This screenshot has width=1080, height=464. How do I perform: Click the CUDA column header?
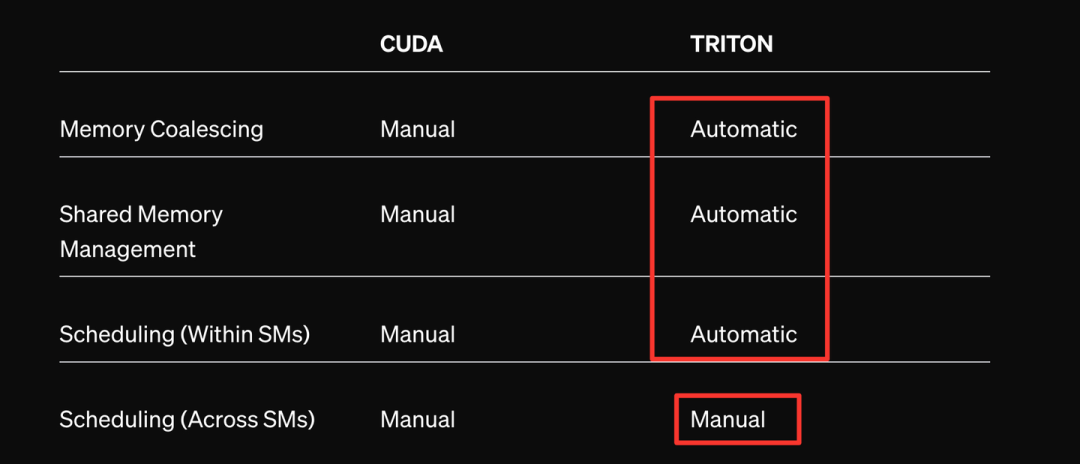(411, 44)
